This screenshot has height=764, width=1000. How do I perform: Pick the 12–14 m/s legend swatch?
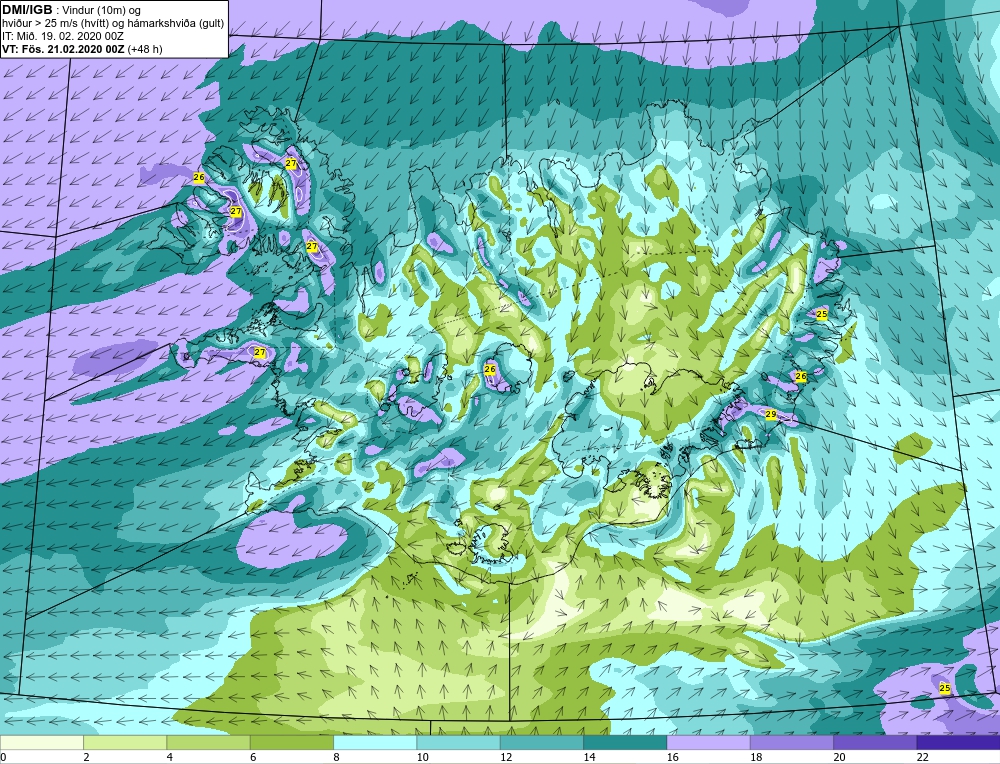[541, 743]
